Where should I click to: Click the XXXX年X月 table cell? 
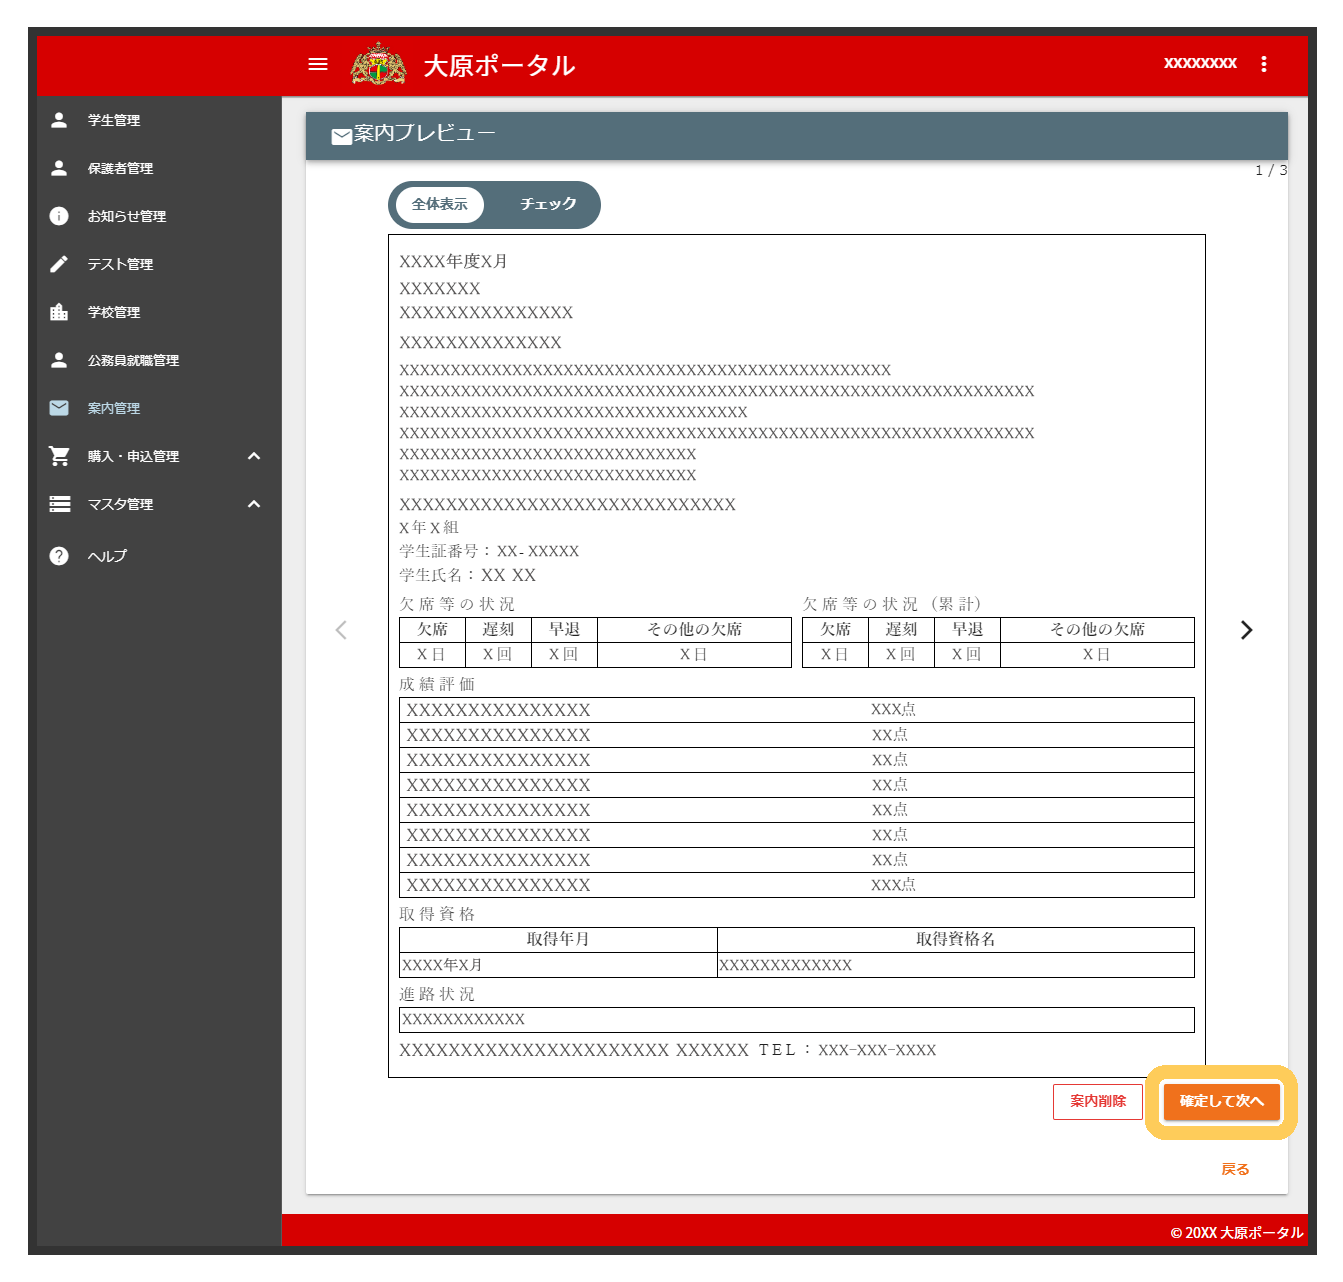pyautogui.click(x=558, y=965)
